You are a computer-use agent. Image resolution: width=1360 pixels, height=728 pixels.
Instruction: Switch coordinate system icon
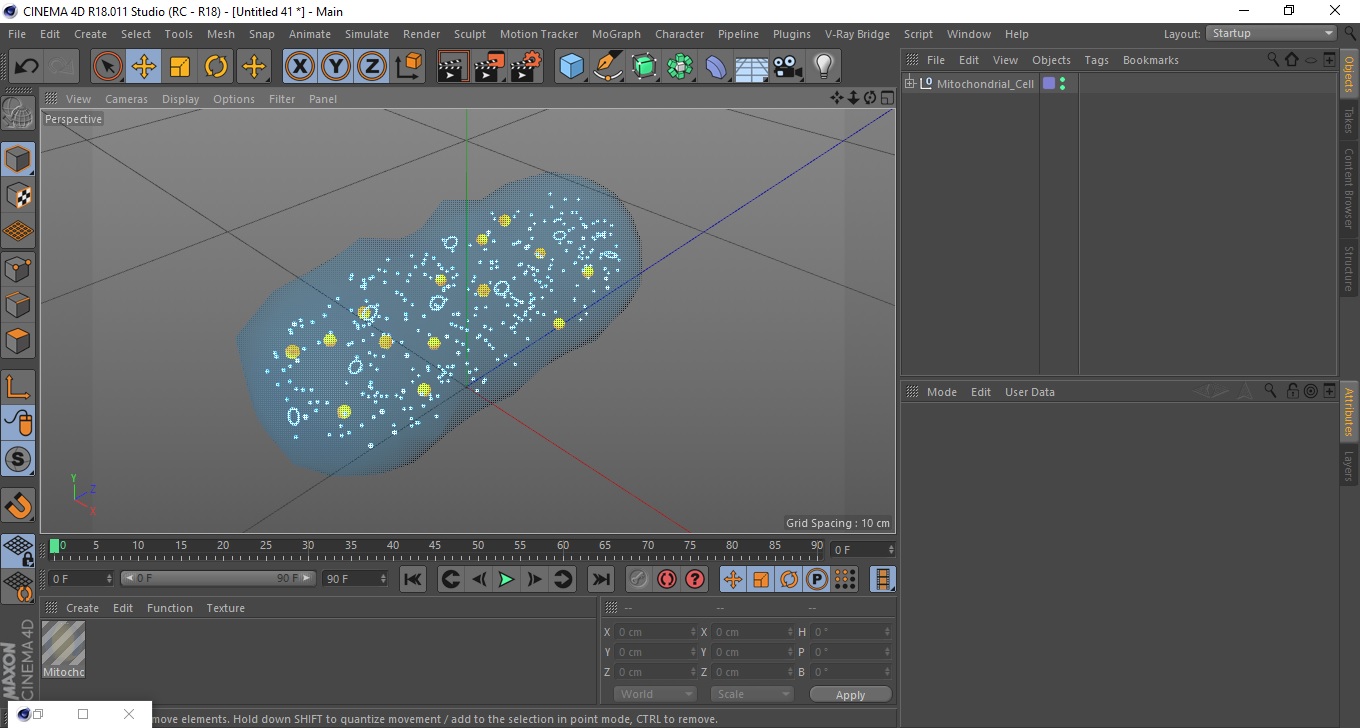[408, 67]
